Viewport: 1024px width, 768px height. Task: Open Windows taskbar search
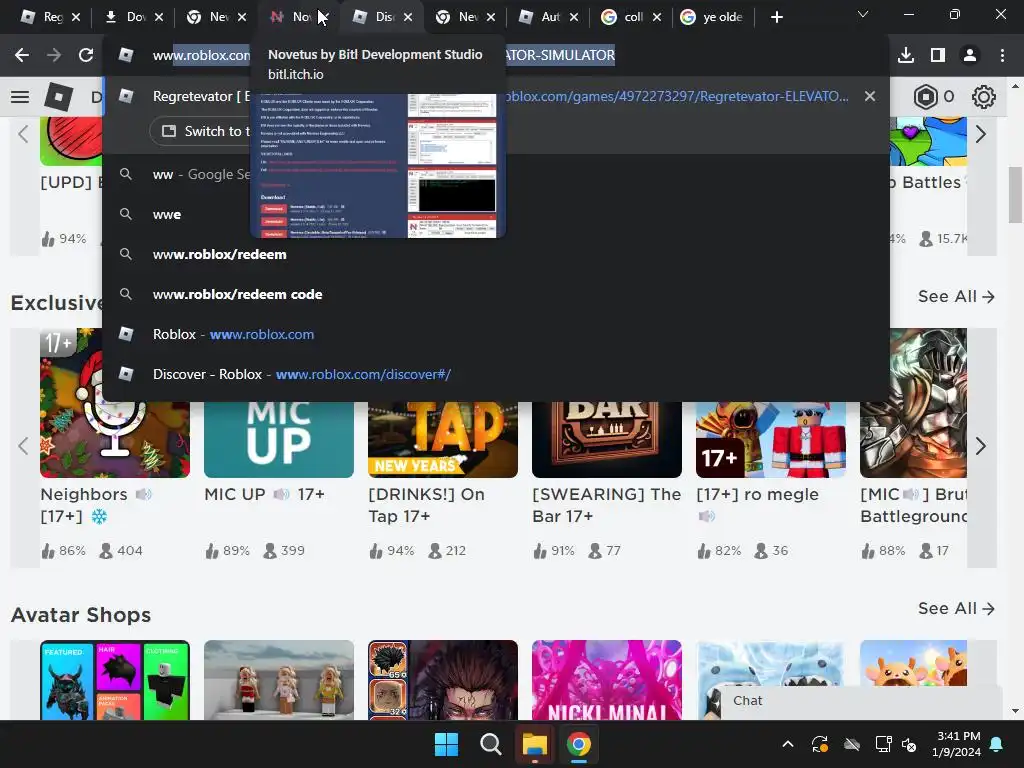tap(490, 744)
